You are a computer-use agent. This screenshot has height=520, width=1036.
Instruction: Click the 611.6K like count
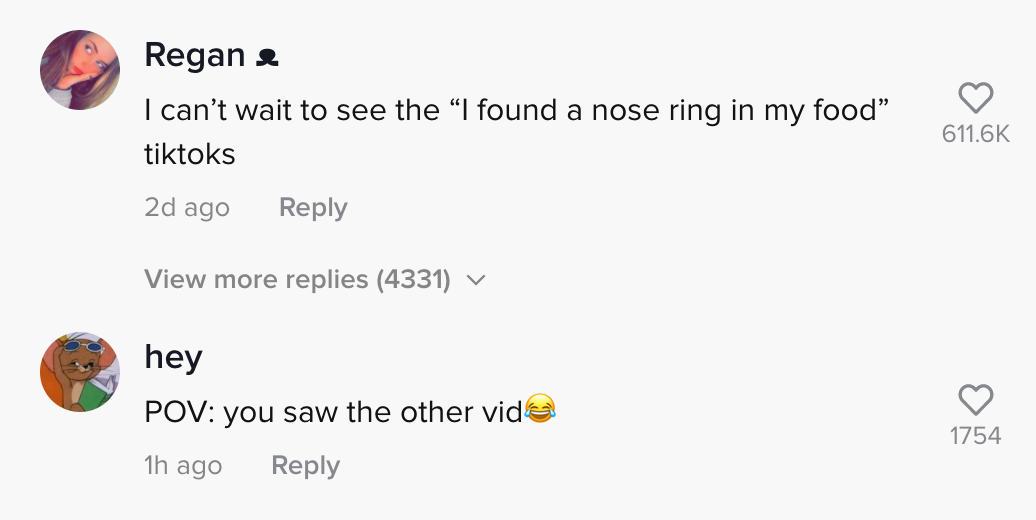[976, 134]
